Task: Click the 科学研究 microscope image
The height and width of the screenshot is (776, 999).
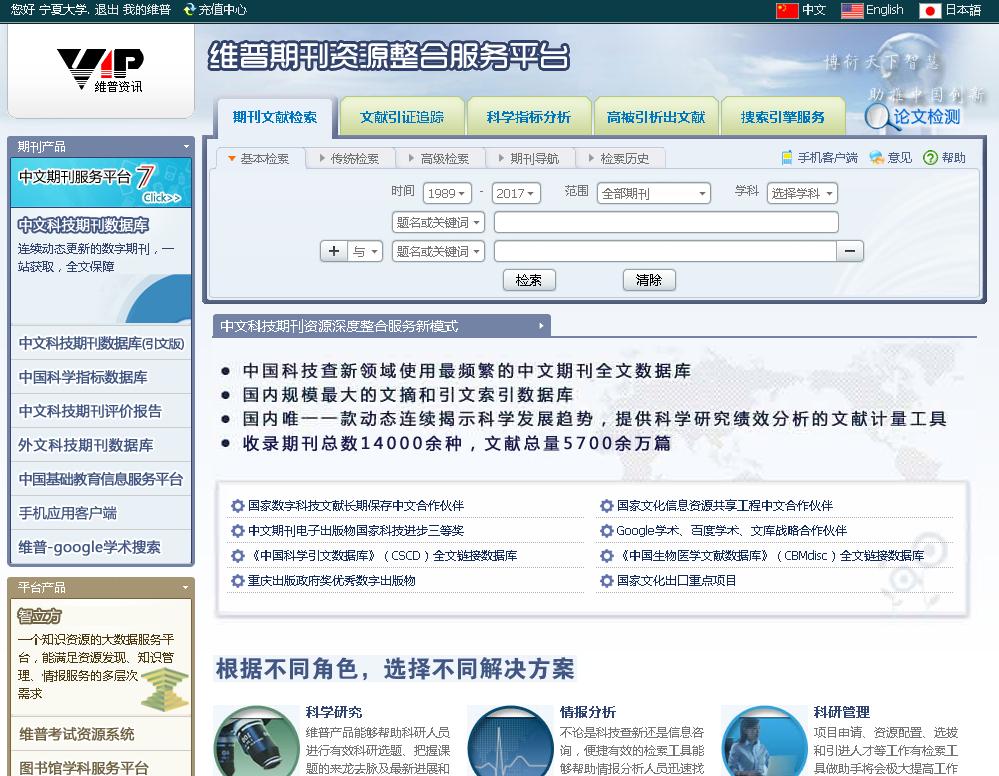Action: point(256,741)
